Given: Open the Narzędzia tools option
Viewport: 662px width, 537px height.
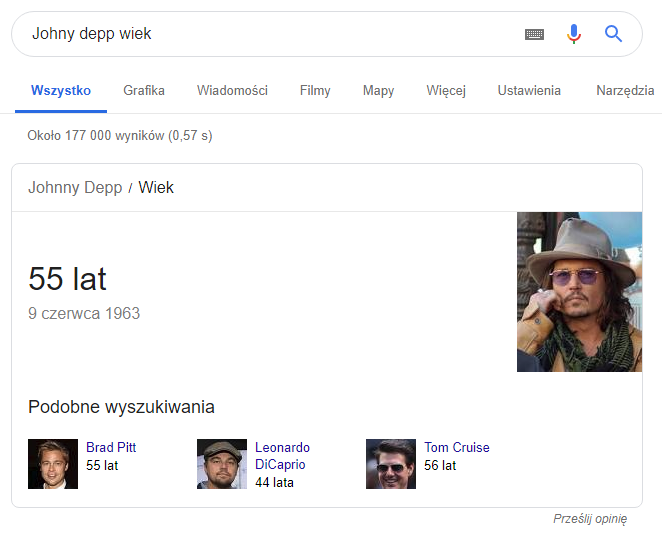Looking at the screenshot, I should 625,91.
